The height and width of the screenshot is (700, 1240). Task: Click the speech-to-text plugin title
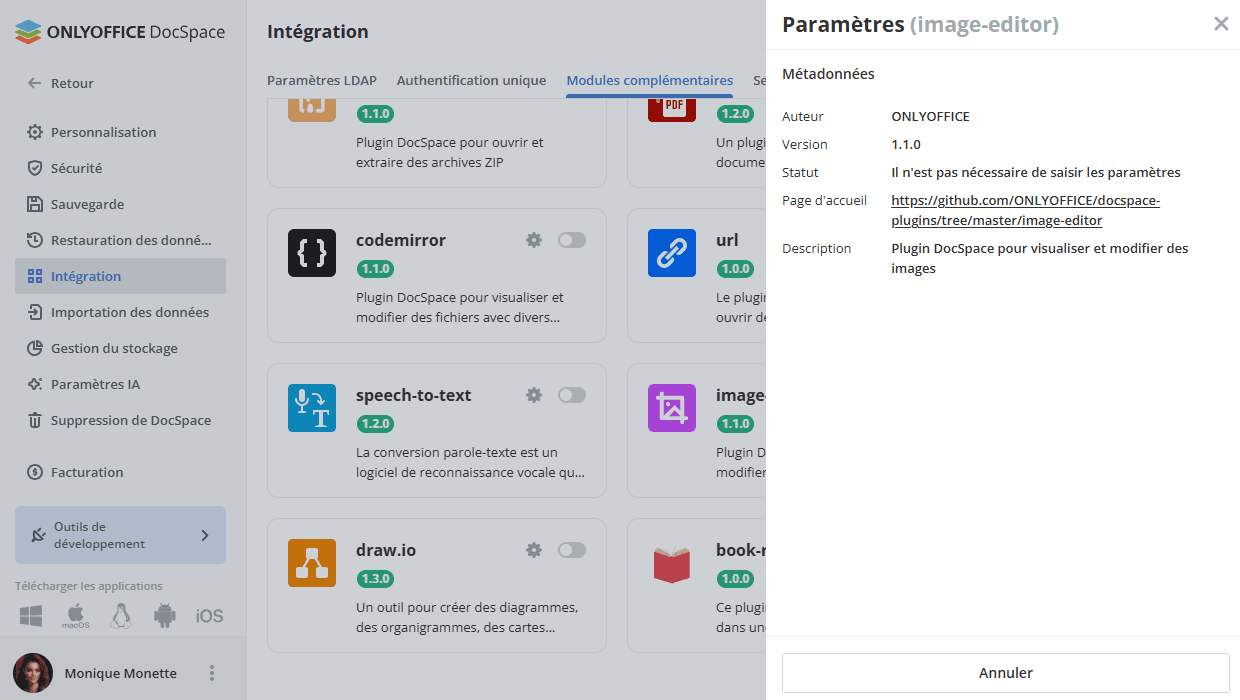tap(413, 395)
